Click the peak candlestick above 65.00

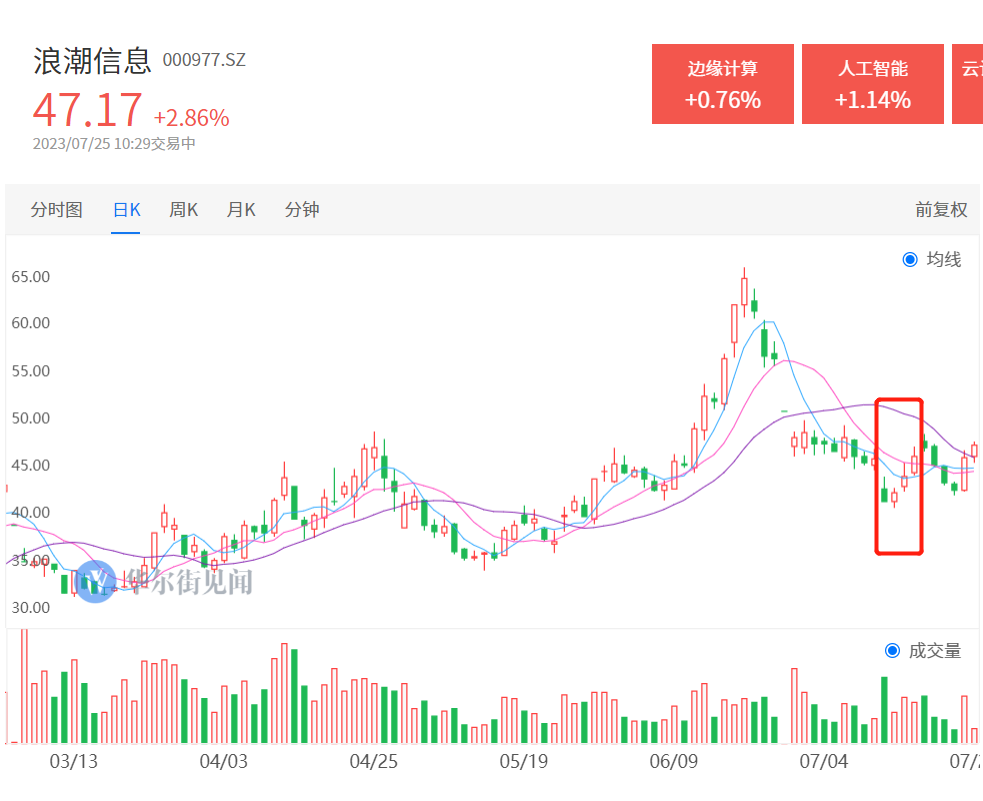pyautogui.click(x=744, y=291)
